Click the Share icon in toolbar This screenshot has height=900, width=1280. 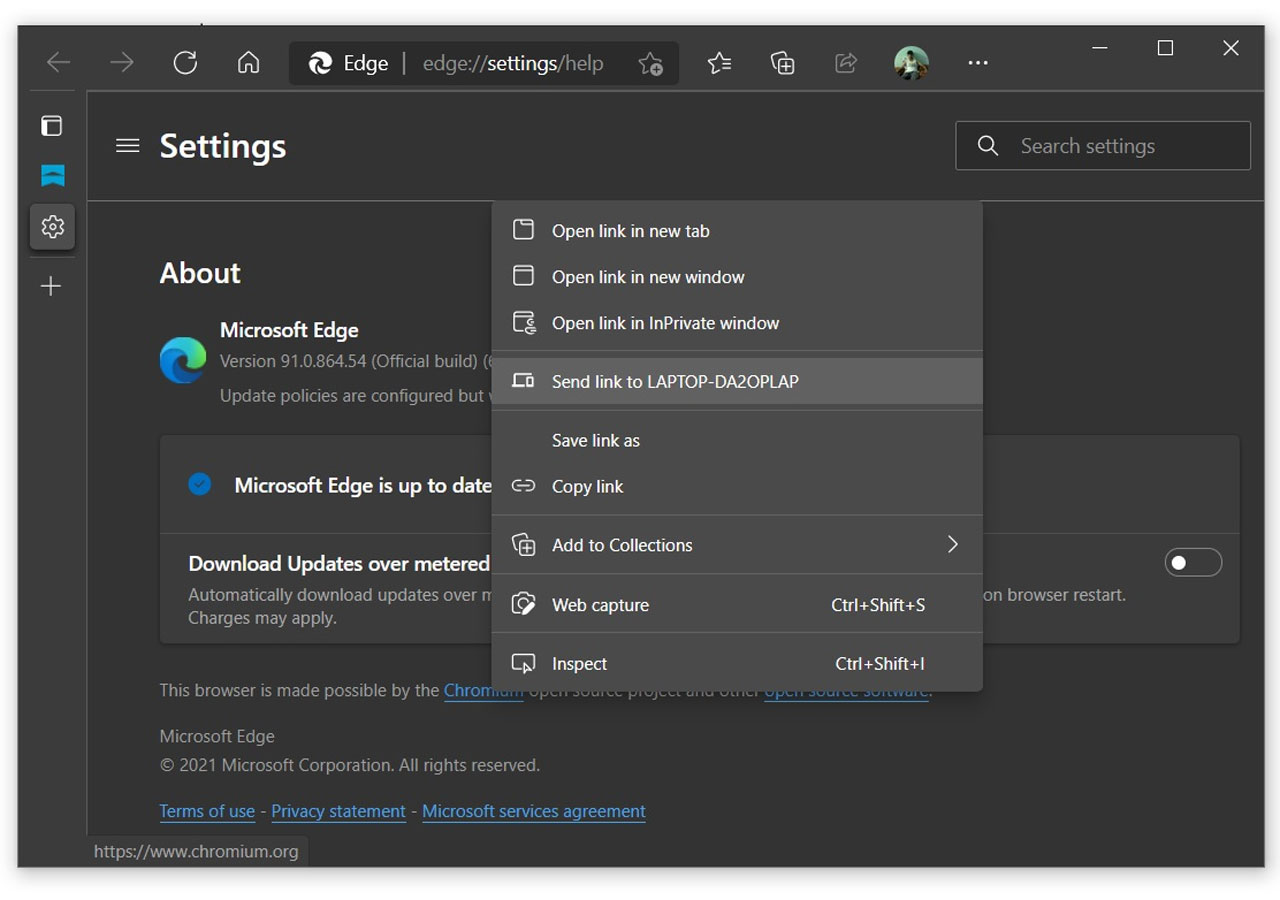point(846,62)
